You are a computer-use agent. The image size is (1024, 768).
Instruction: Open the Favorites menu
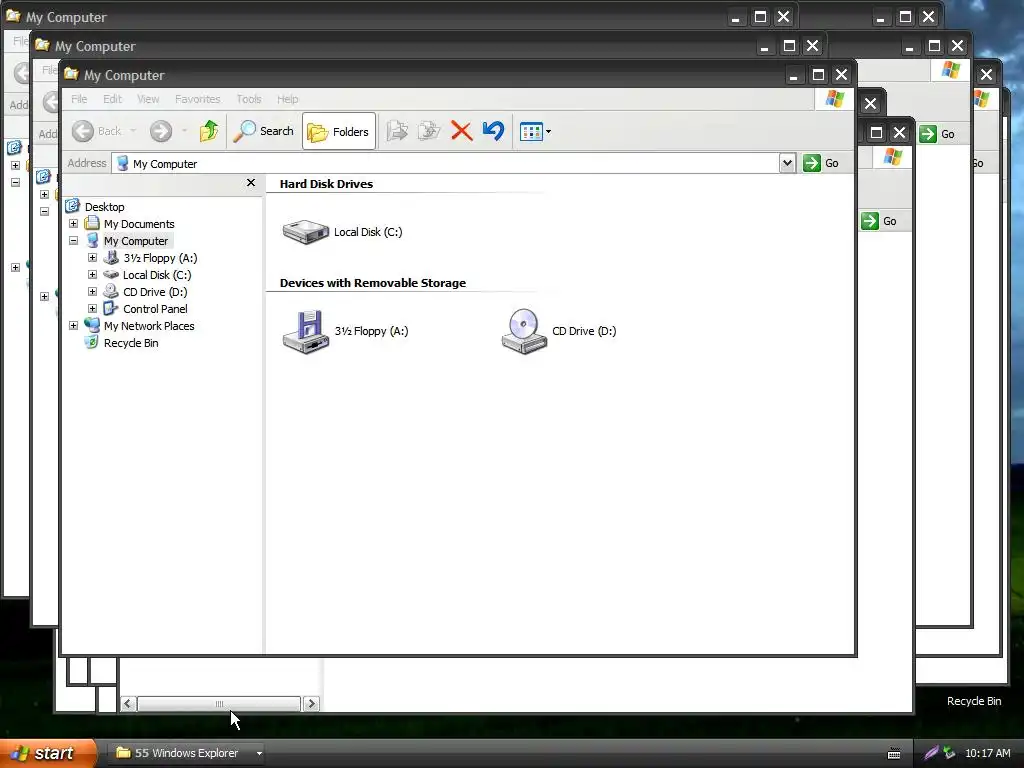click(x=197, y=99)
